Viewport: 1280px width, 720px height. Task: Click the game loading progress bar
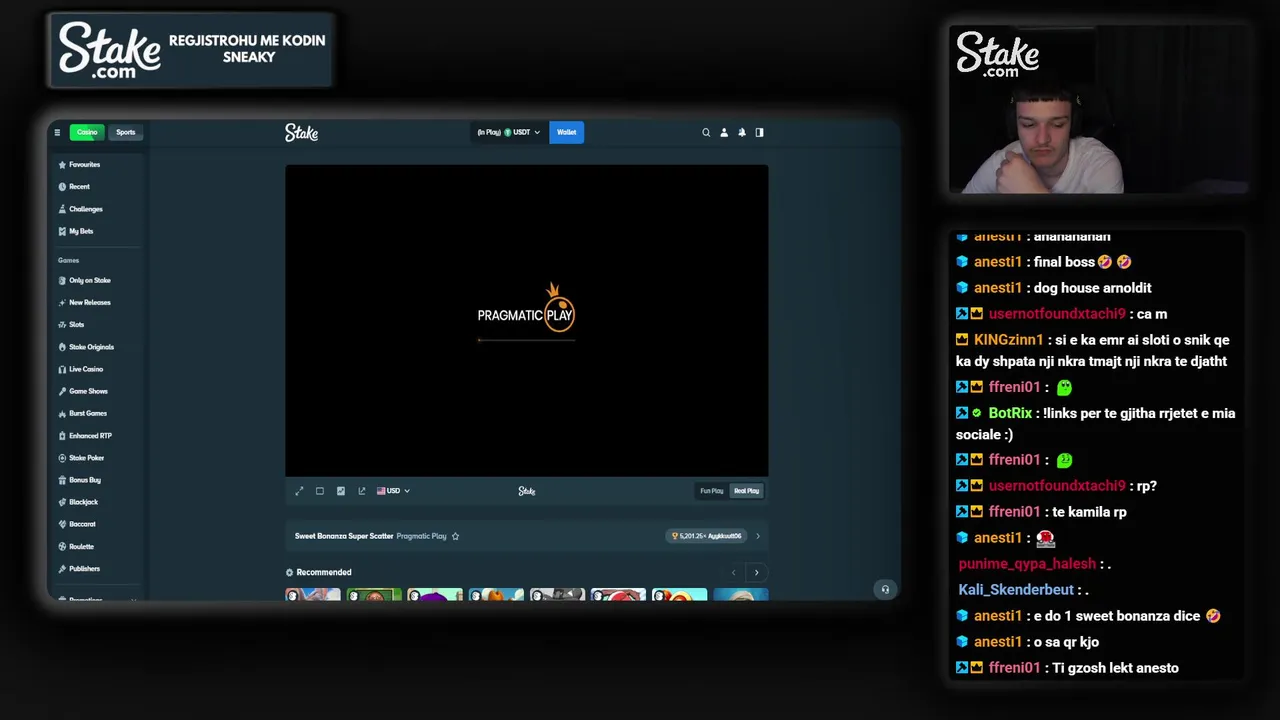point(527,340)
